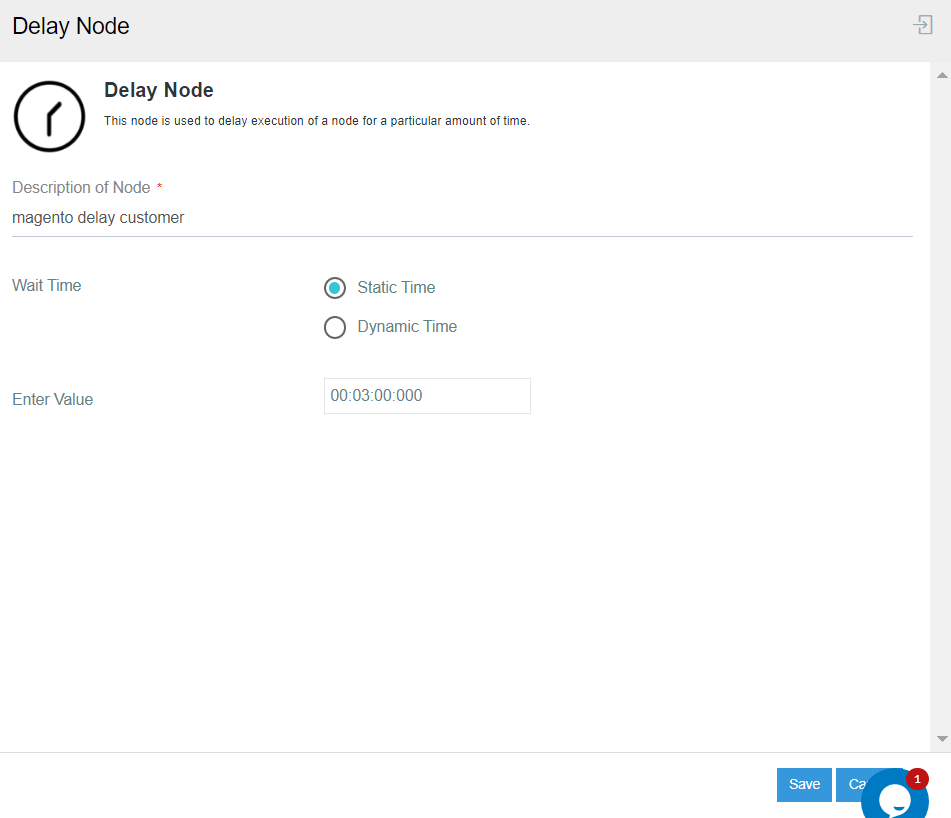Click the node description help text
This screenshot has height=818, width=951.
[x=316, y=121]
